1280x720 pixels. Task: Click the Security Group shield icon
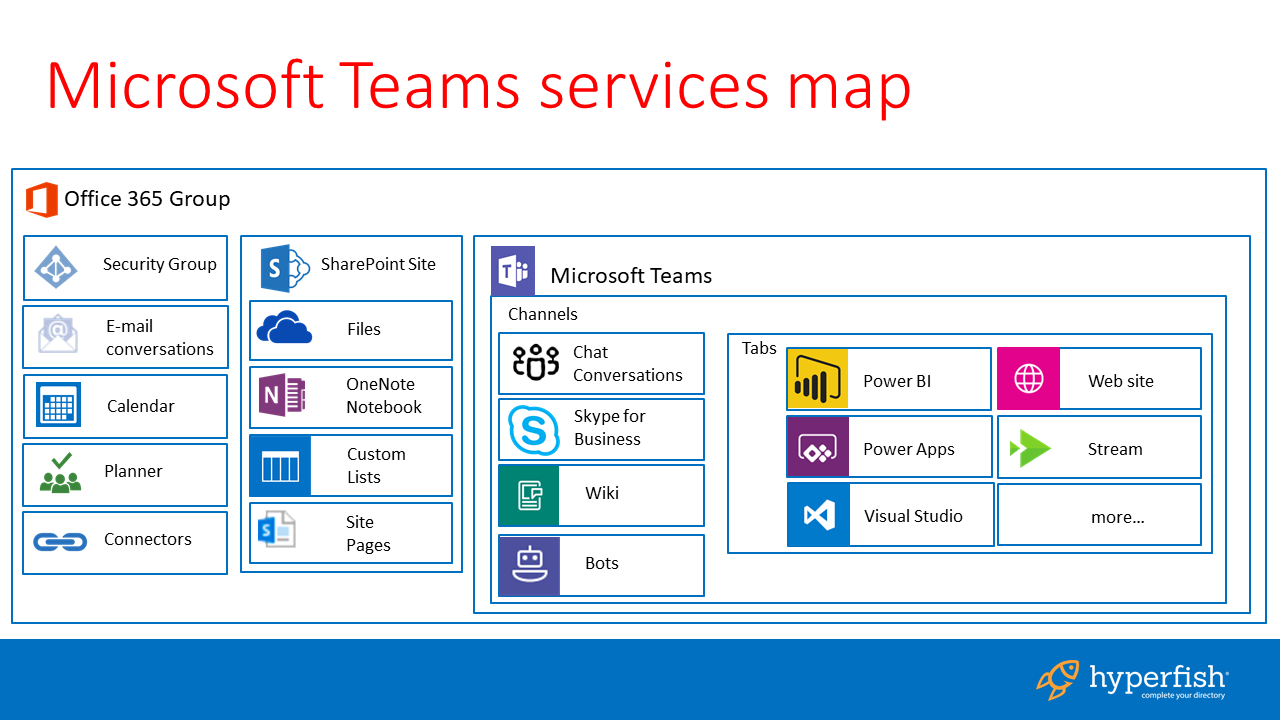click(57, 267)
